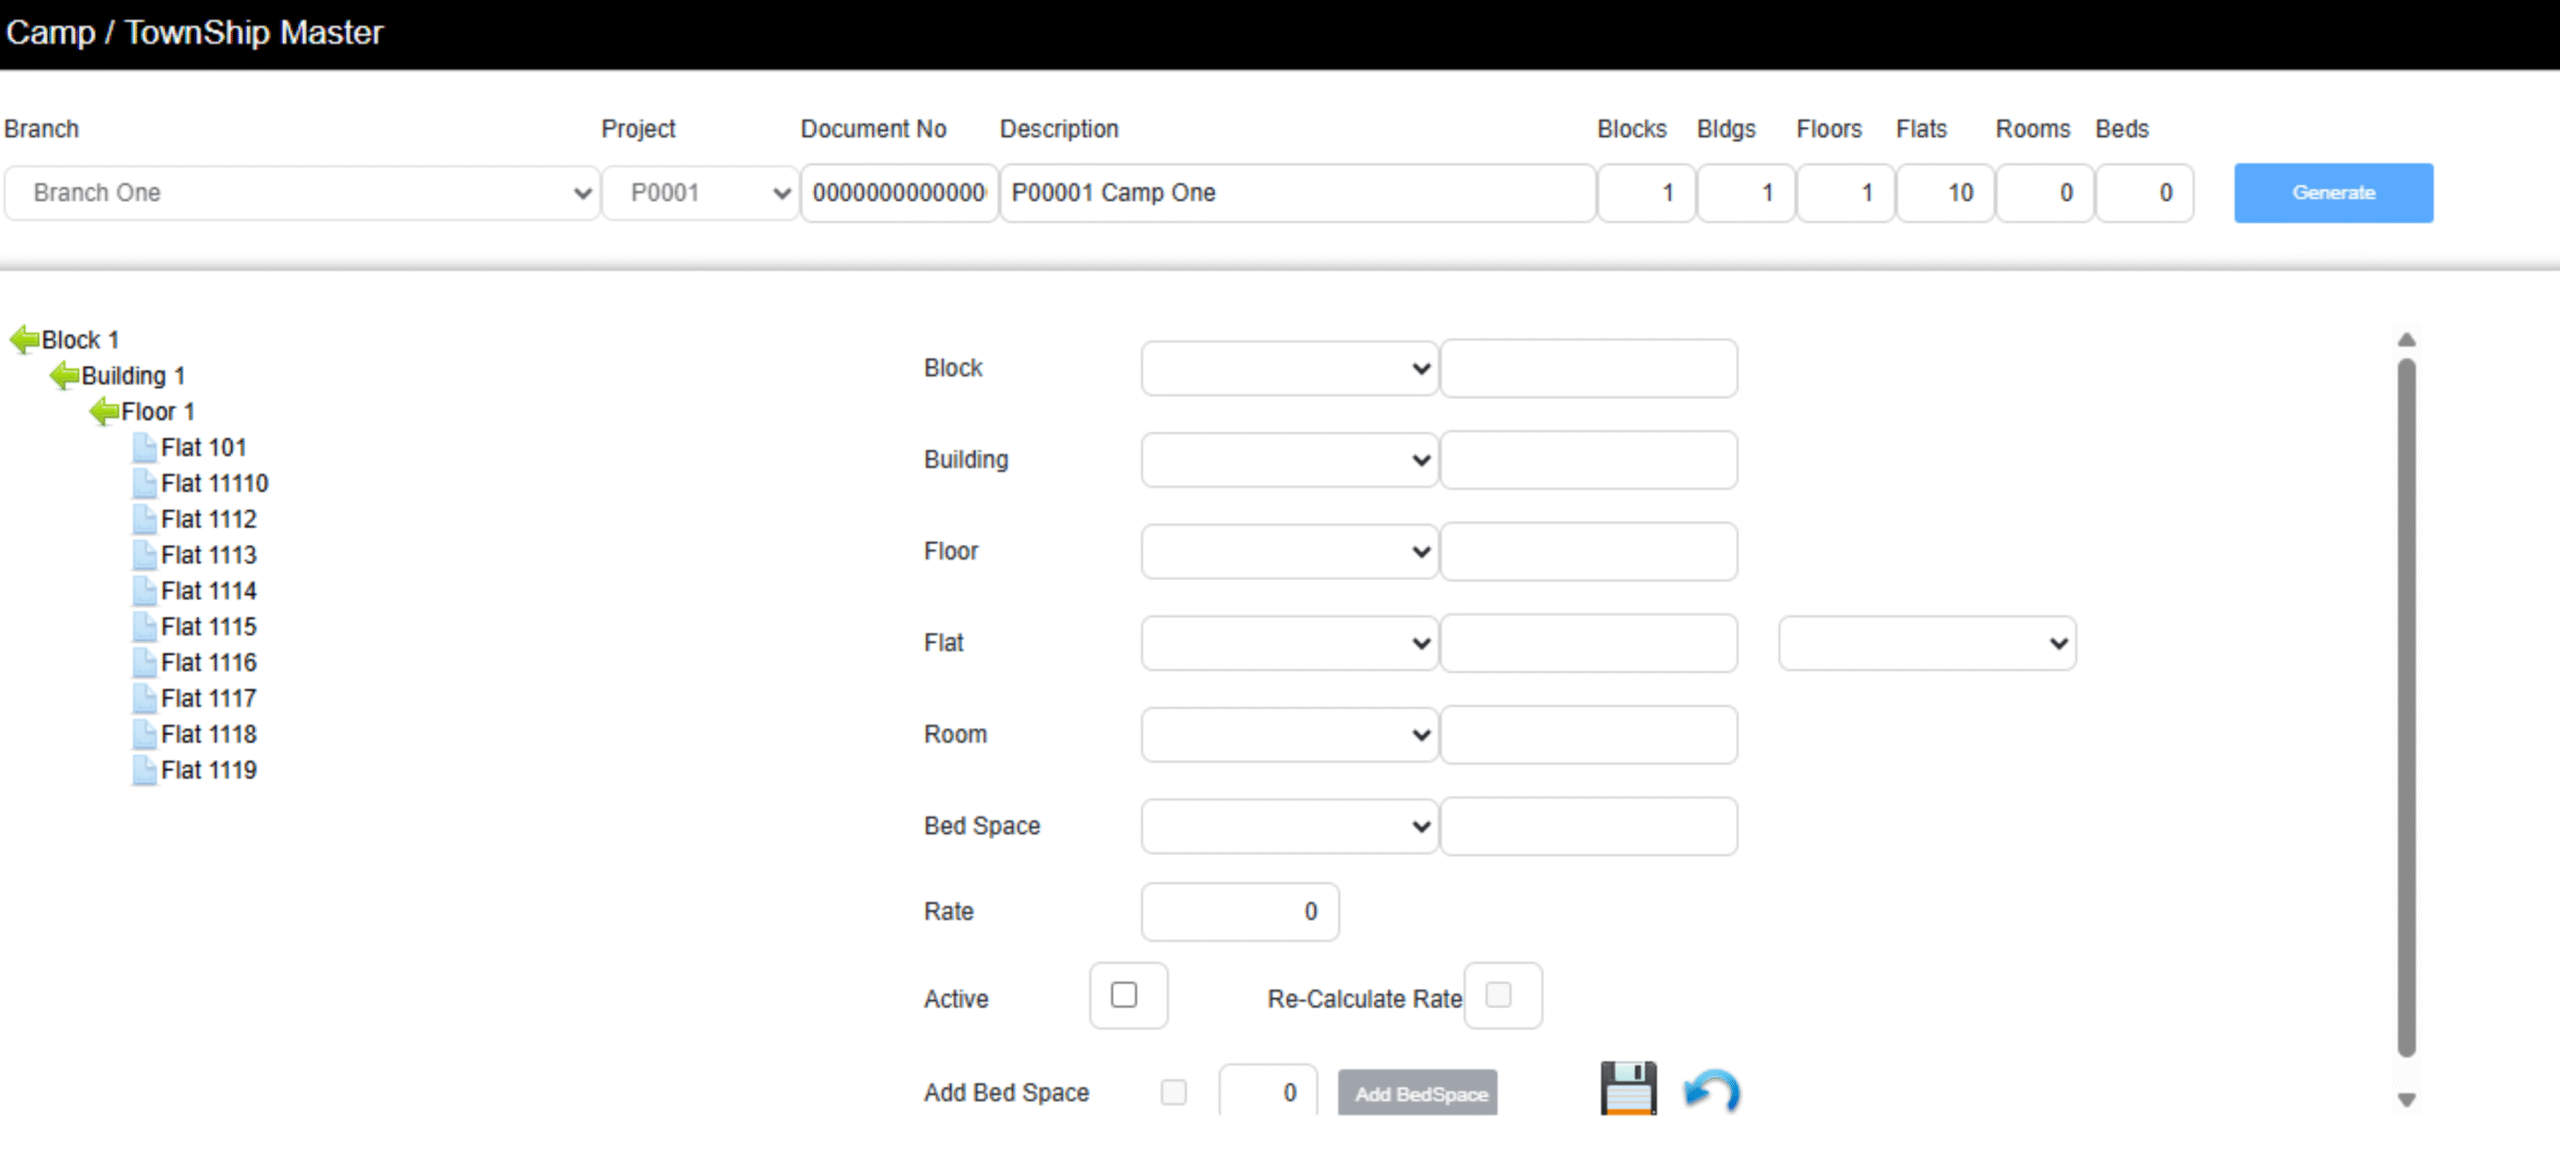
Task: Open the Project P0001 dropdown
Action: pos(699,193)
